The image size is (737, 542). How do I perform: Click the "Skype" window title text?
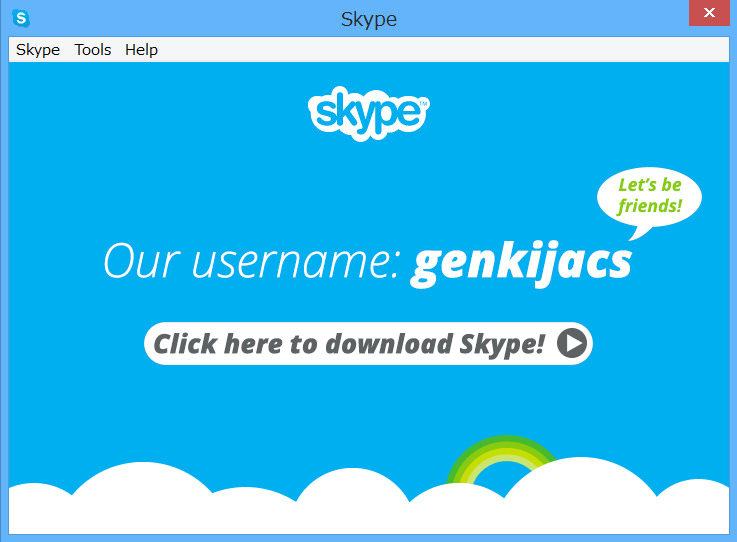coord(368,19)
